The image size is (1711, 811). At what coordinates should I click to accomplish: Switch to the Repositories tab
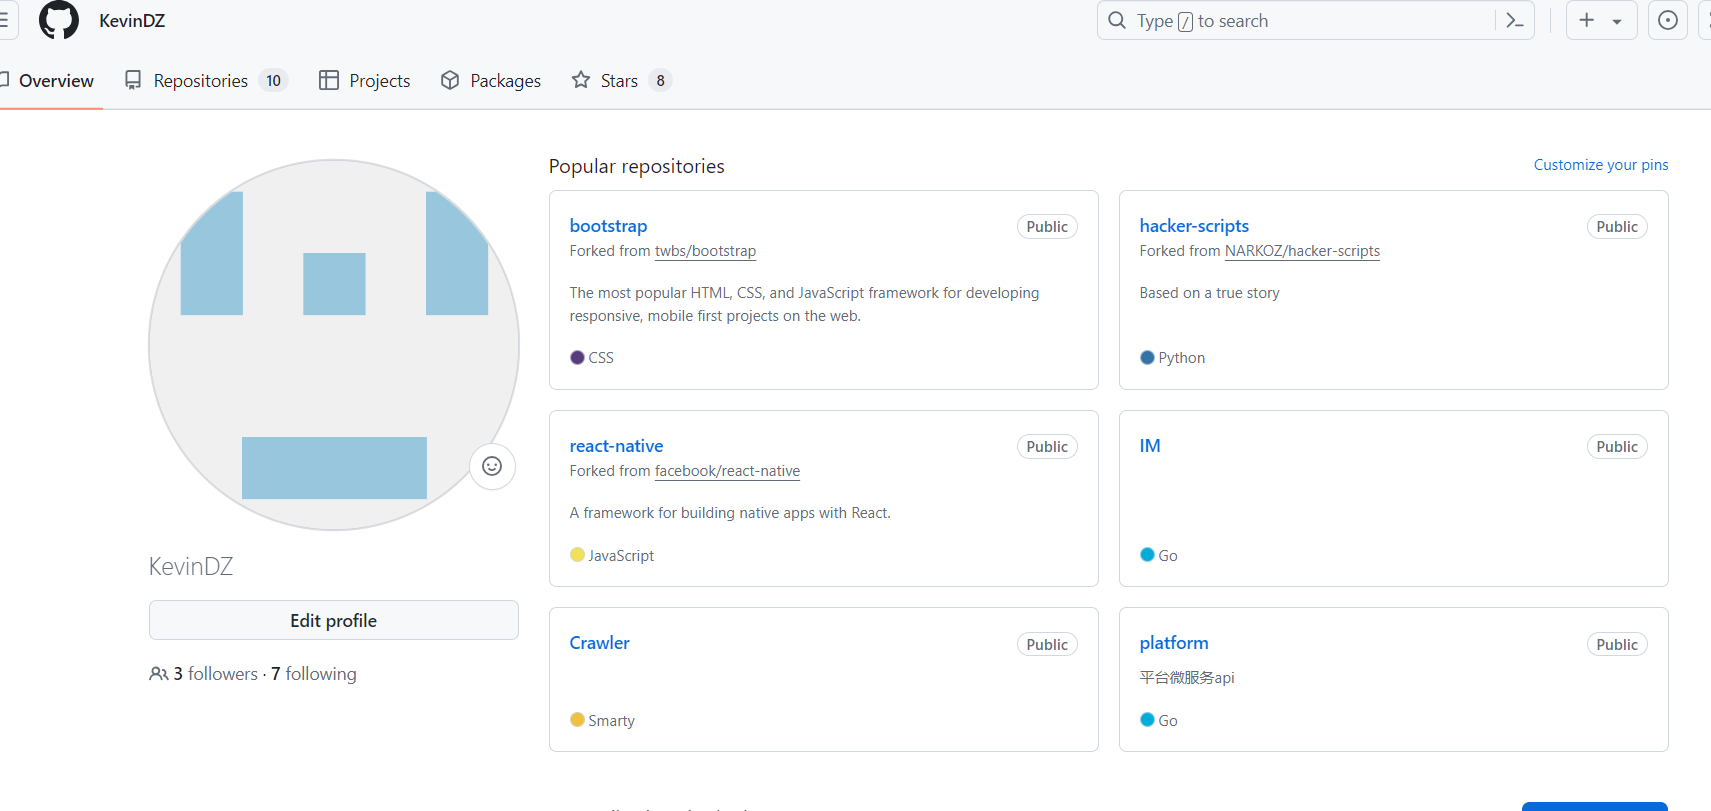(x=206, y=81)
